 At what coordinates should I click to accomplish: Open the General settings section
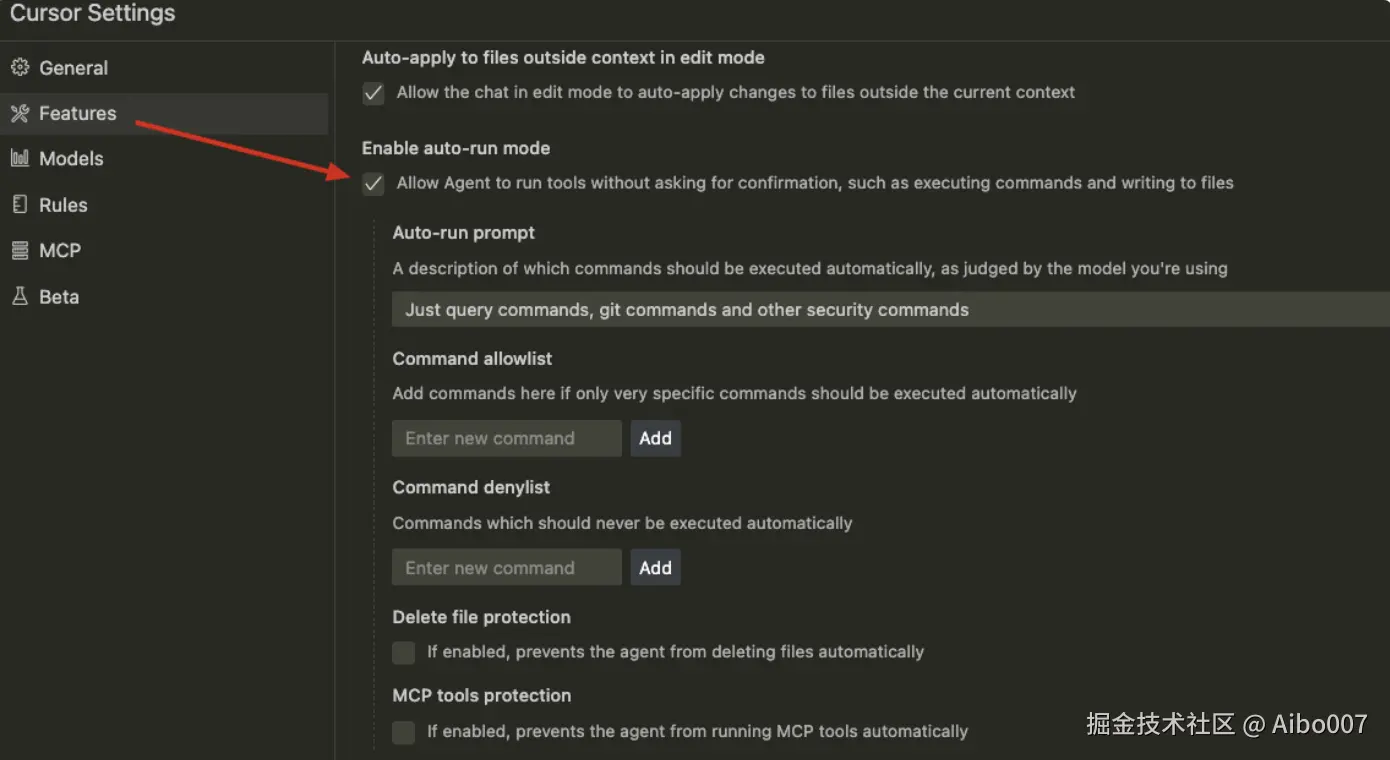[x=73, y=68]
